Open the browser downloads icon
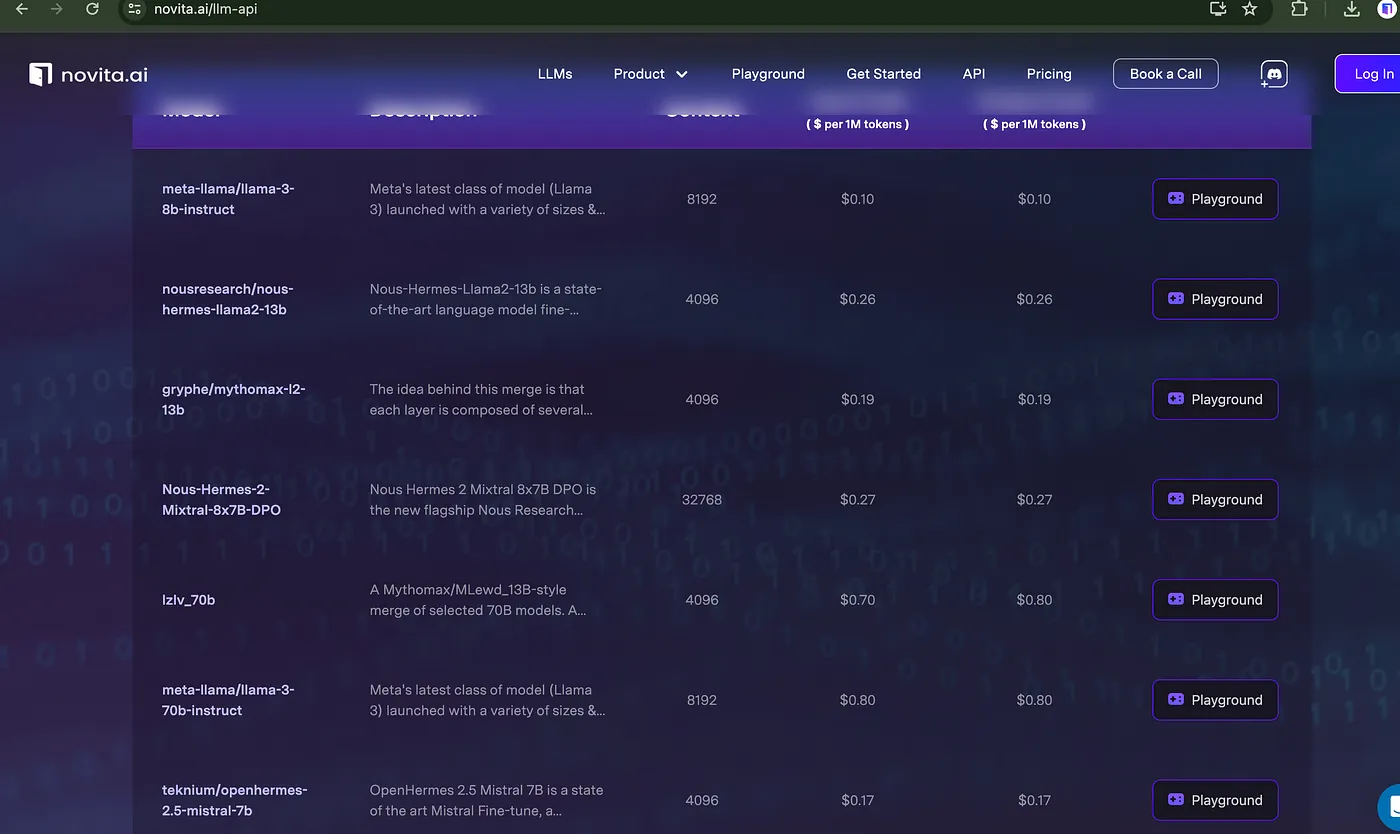The width and height of the screenshot is (1400, 834). [1351, 9]
